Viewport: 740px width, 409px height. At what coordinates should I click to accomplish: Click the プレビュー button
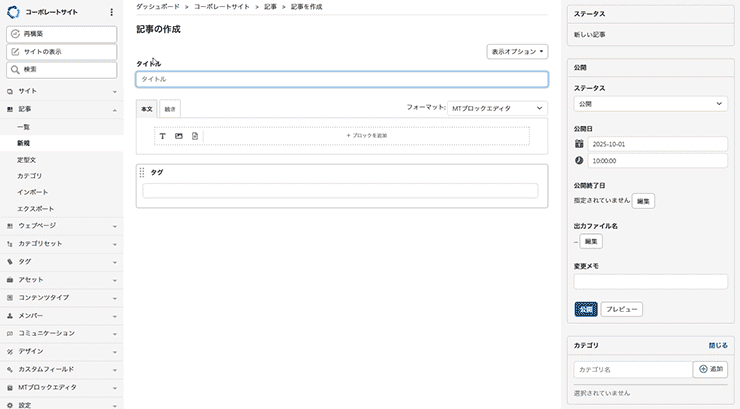(621, 310)
